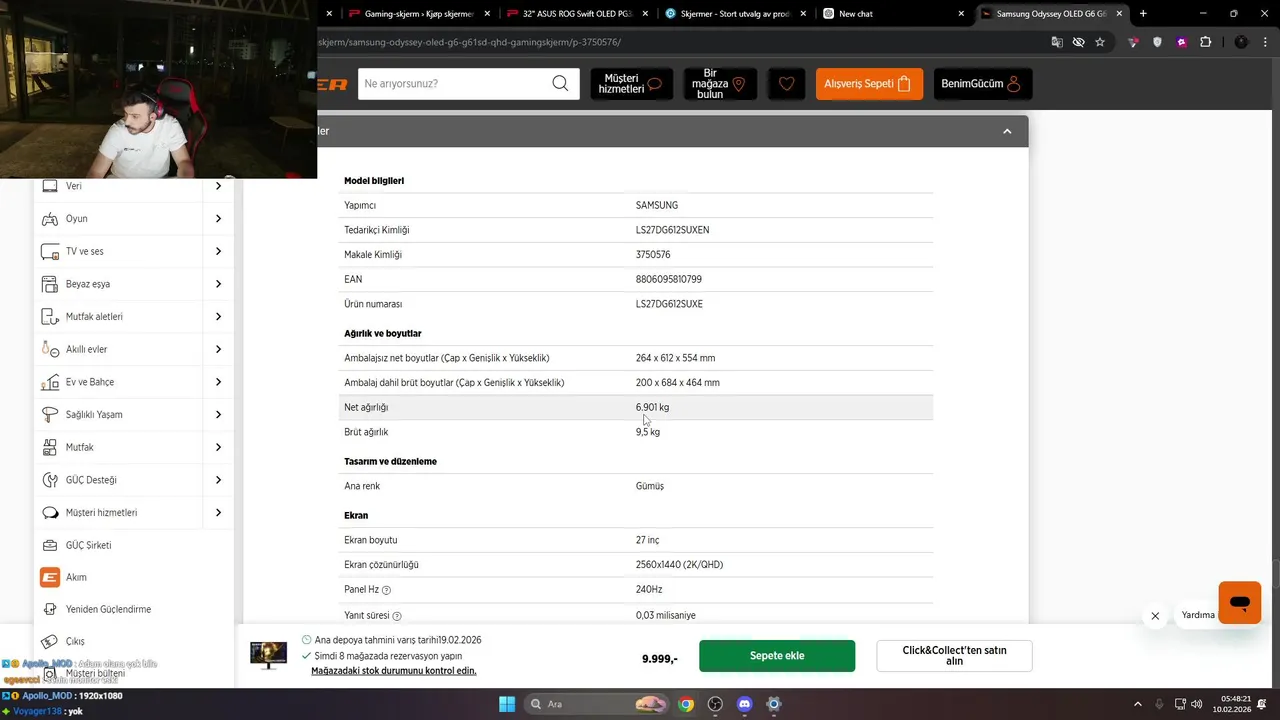Expand the Beyaz eşya category
Viewport: 1280px width, 720px height.
pos(218,284)
